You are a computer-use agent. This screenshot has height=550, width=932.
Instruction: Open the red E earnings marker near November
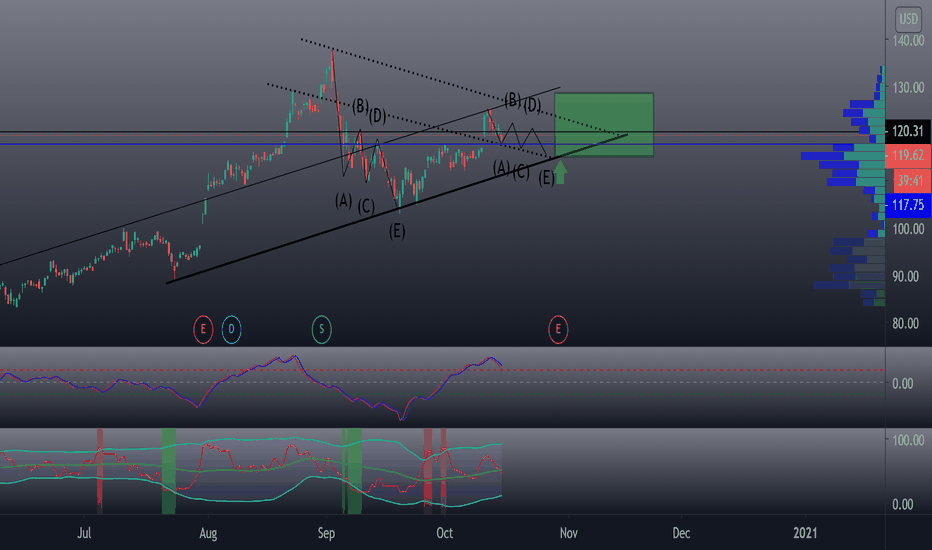click(558, 329)
